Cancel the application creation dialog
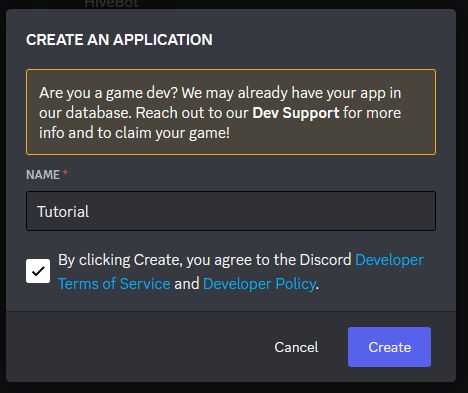The image size is (468, 393). click(296, 347)
